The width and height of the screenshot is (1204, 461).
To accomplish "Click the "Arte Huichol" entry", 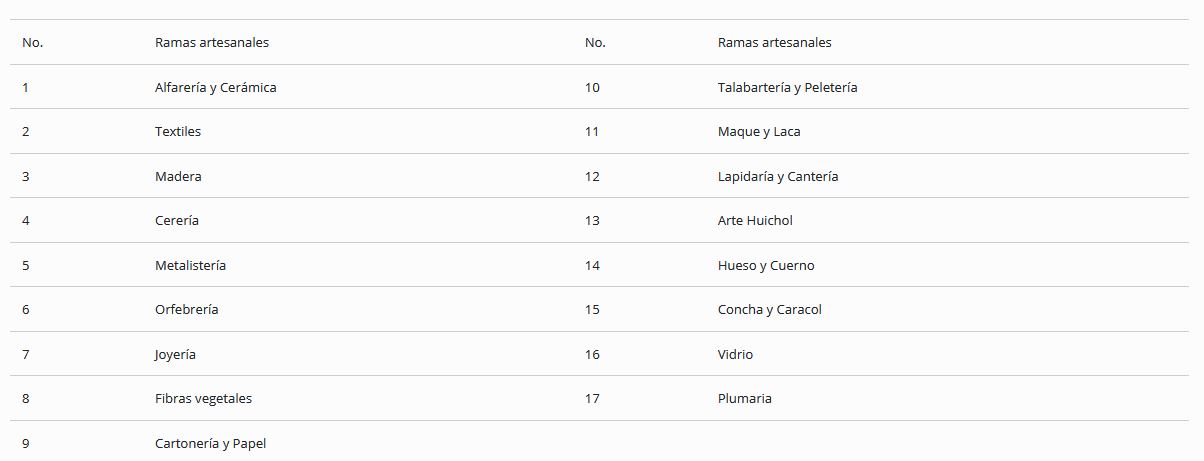I will click(x=755, y=220).
